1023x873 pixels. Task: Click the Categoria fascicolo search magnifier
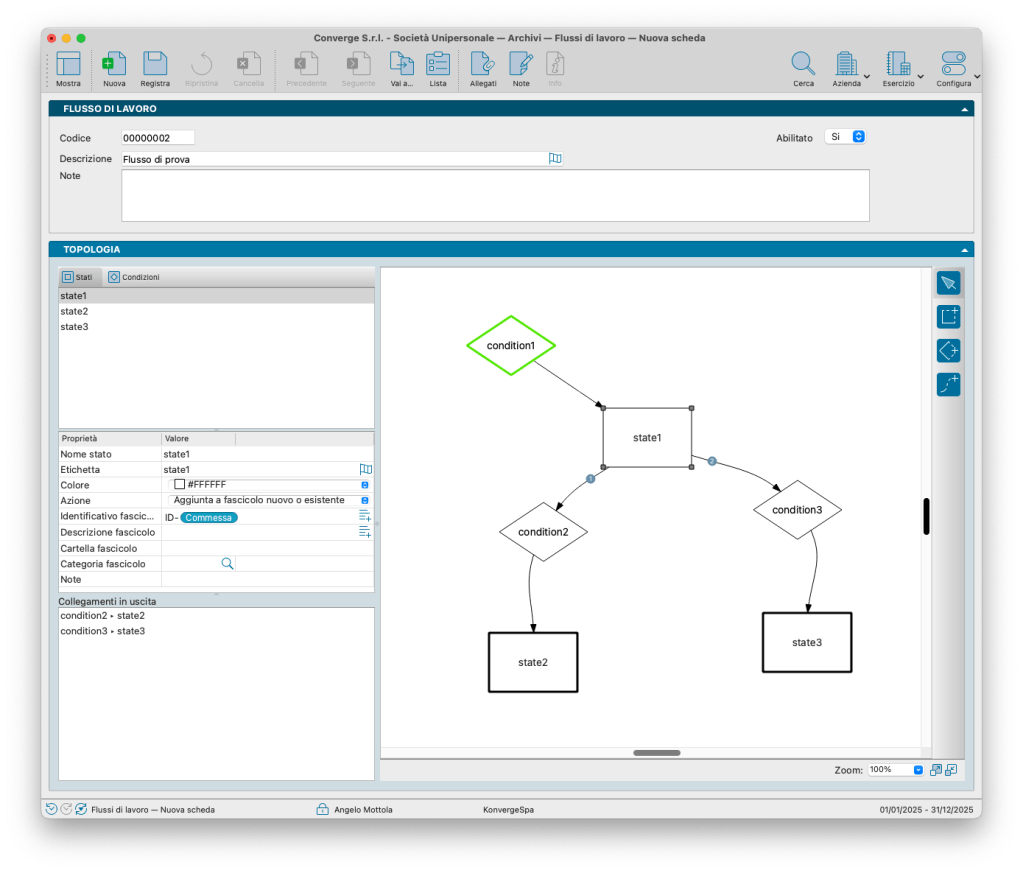(227, 564)
